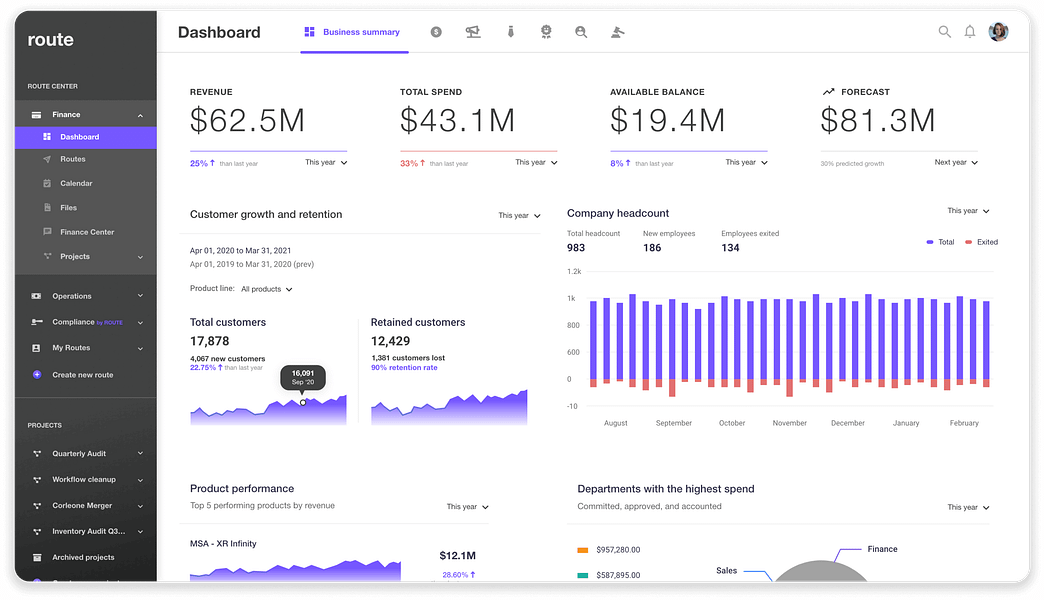
Task: Click the MSA - XR Infinity product label
Action: [223, 544]
